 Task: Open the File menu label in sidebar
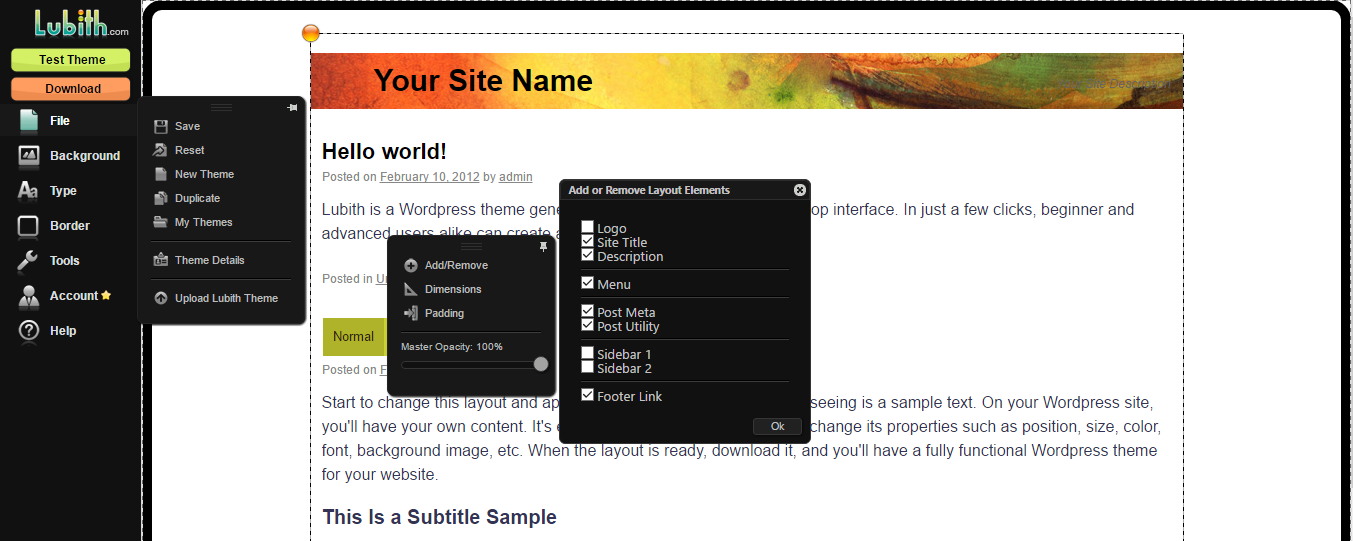point(60,121)
